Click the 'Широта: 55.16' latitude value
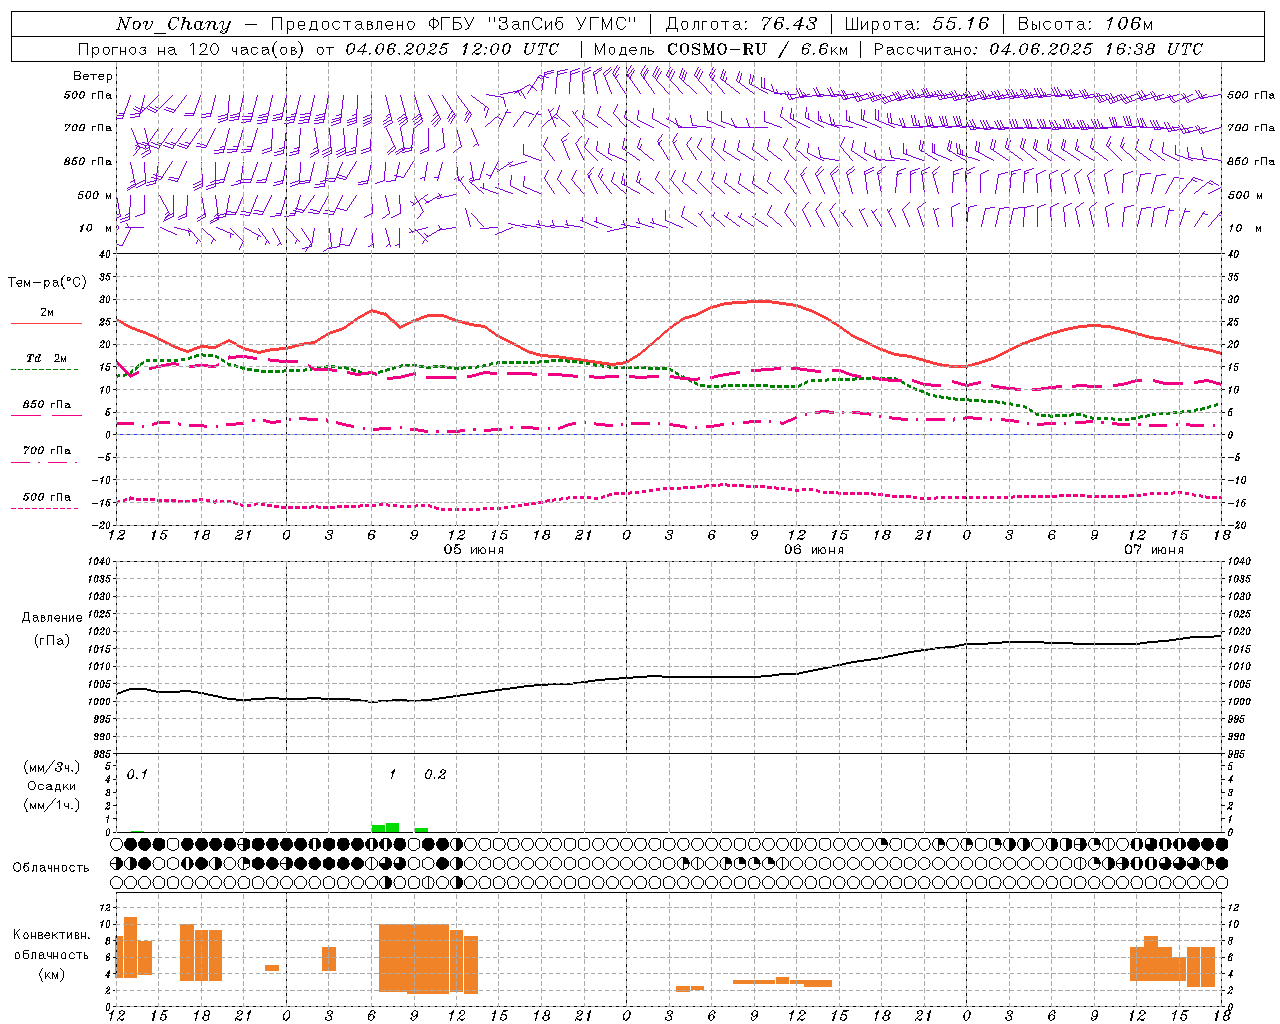Image resolution: width=1280 pixels, height=1024 pixels. click(x=917, y=24)
